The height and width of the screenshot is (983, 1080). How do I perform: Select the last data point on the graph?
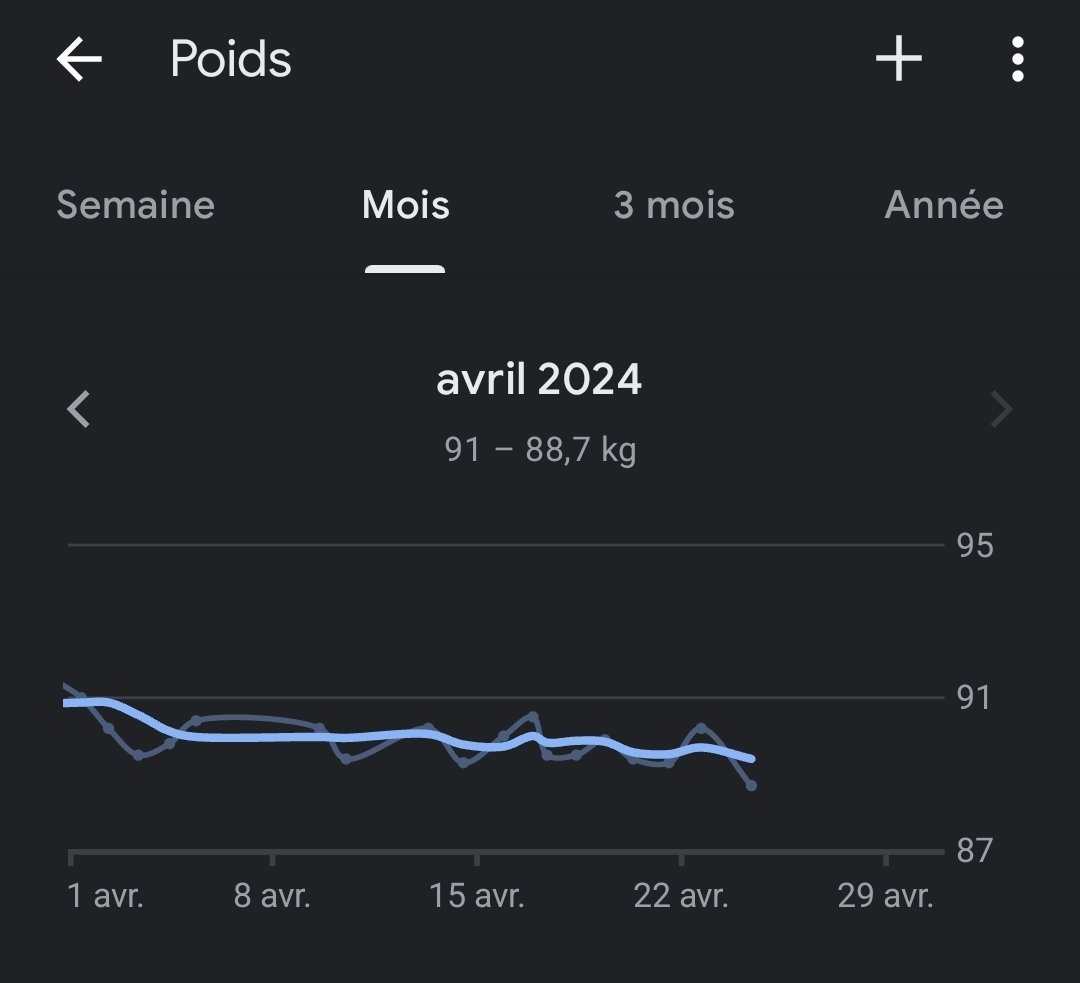[751, 785]
